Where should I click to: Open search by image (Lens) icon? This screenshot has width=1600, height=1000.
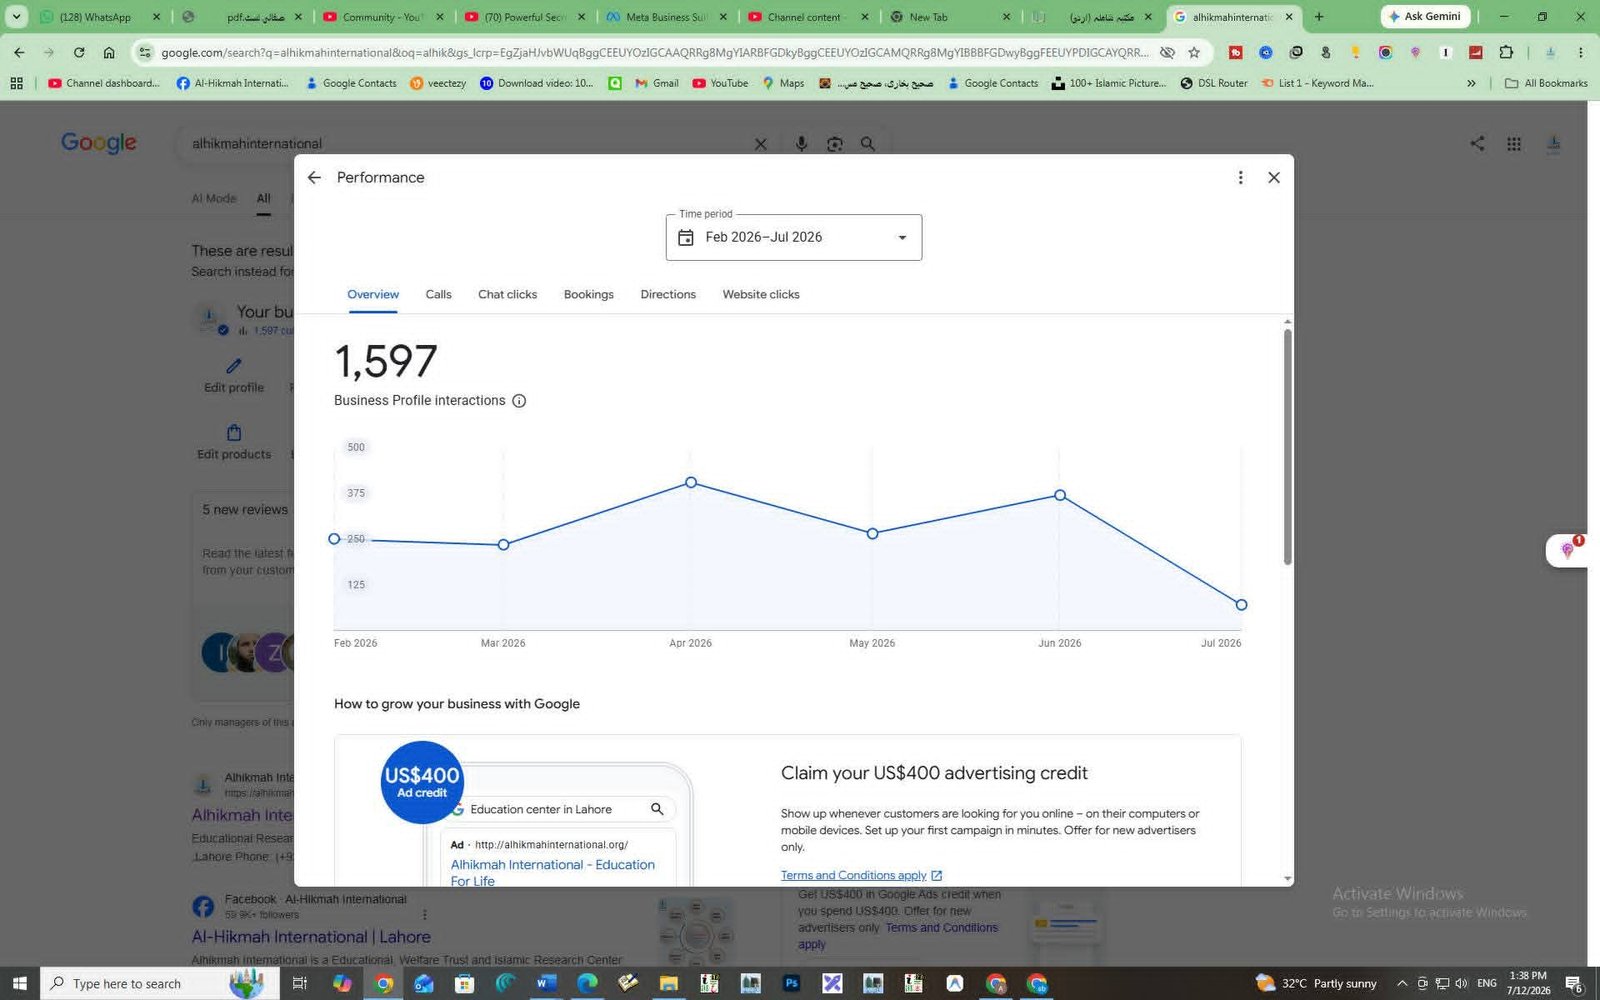point(834,144)
